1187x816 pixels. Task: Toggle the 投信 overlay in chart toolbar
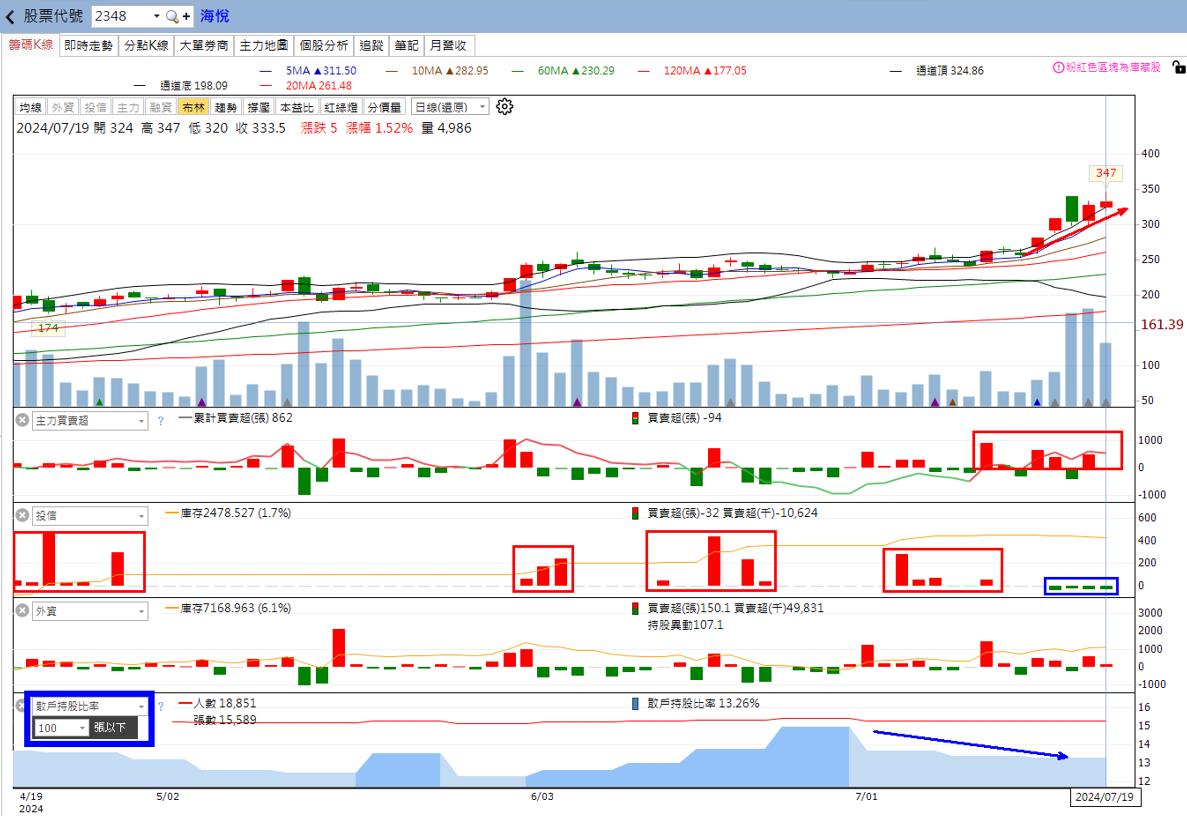click(95, 107)
